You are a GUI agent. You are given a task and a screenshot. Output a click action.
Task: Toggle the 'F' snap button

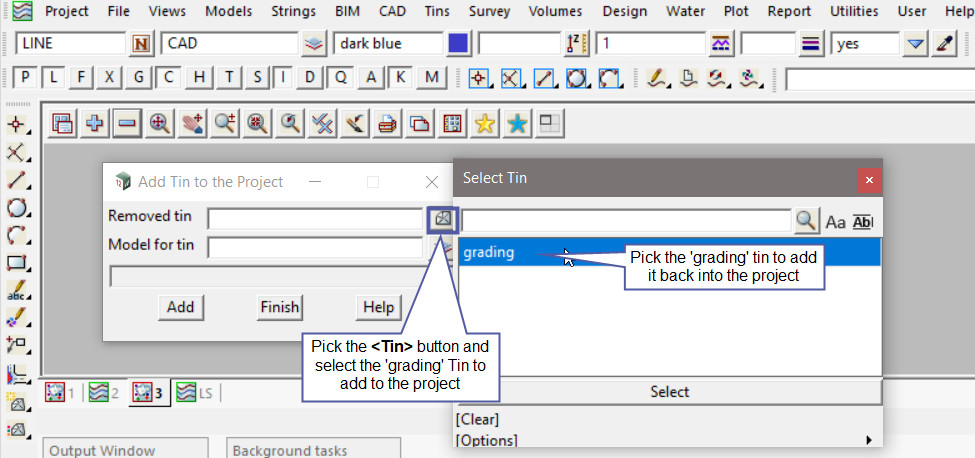81,78
